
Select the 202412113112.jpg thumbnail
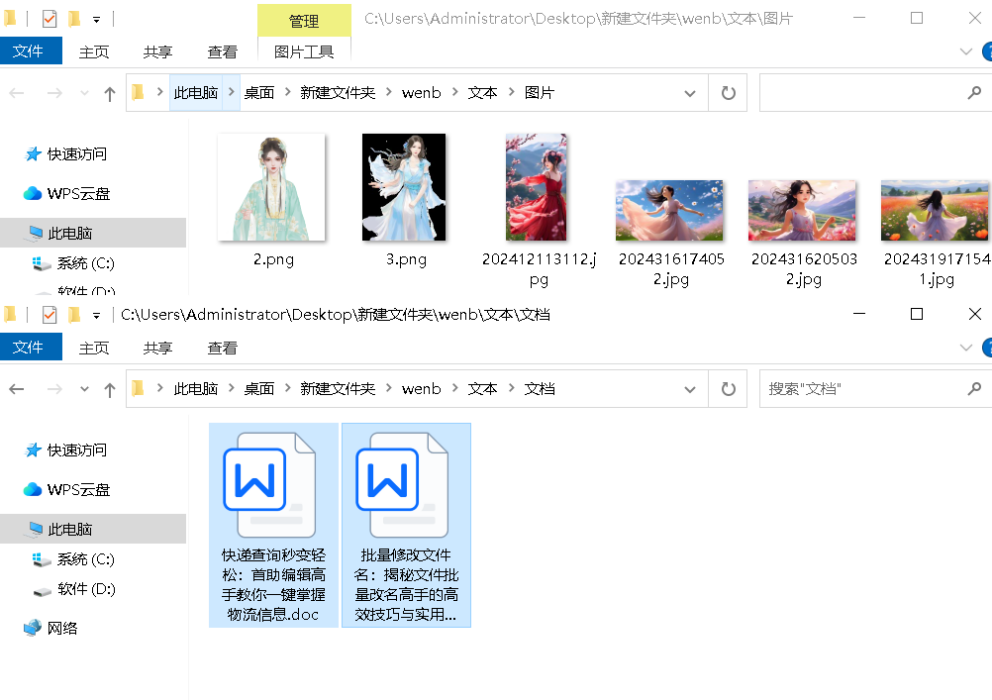pos(536,187)
